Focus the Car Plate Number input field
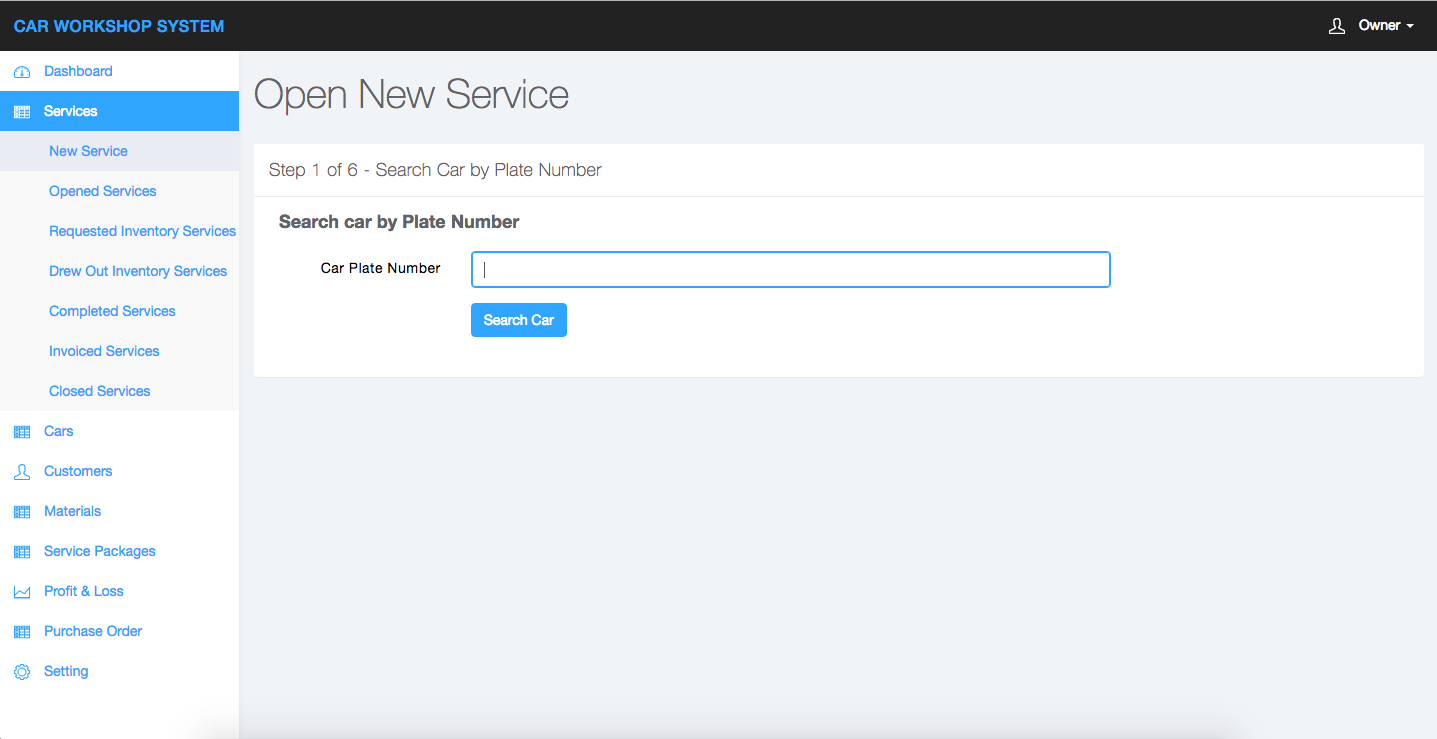This screenshot has width=1437, height=739. point(790,270)
